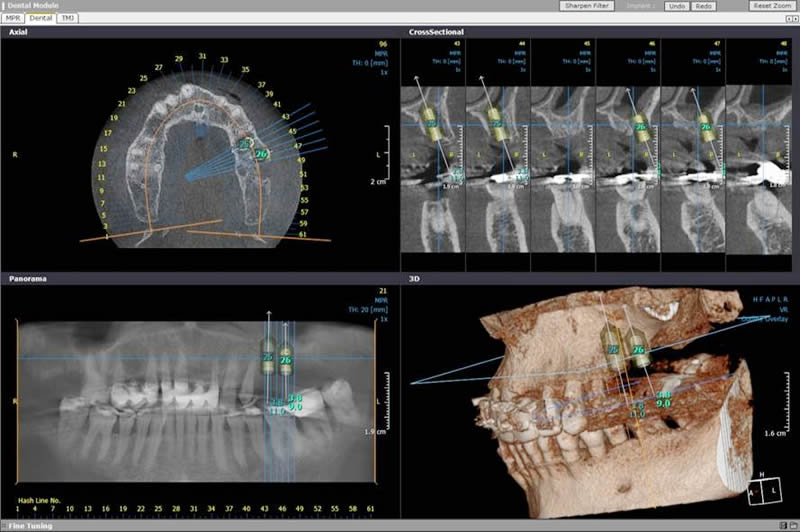This screenshot has height=532, width=800.
Task: Click the right tab-scroll arrow
Action: click(795, 18)
